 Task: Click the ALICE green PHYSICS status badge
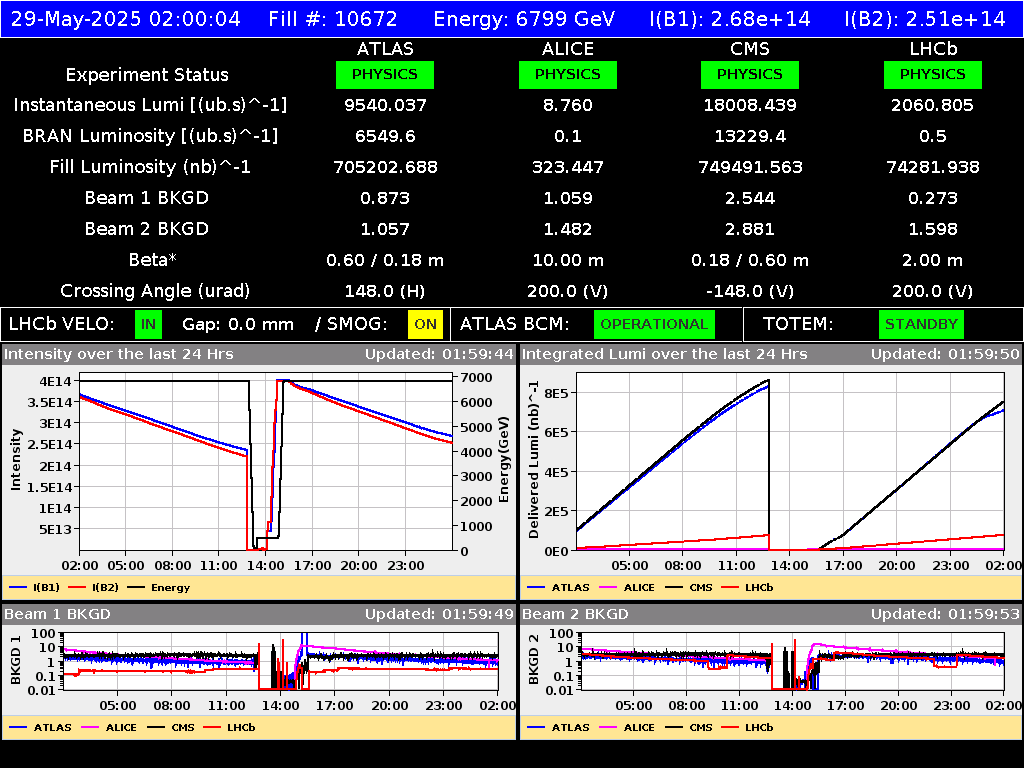[x=568, y=74]
